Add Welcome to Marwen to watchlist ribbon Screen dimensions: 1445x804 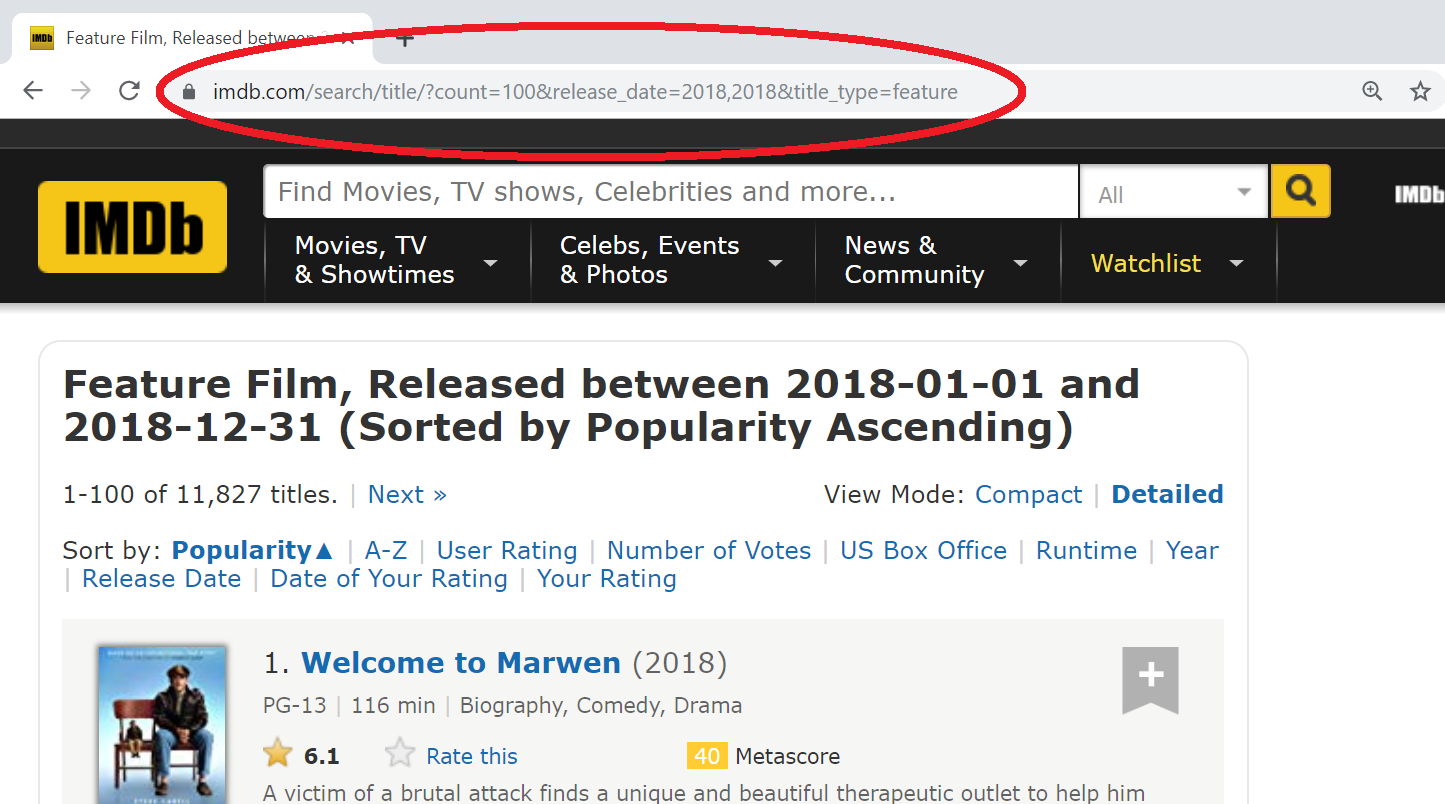pyautogui.click(x=1150, y=680)
